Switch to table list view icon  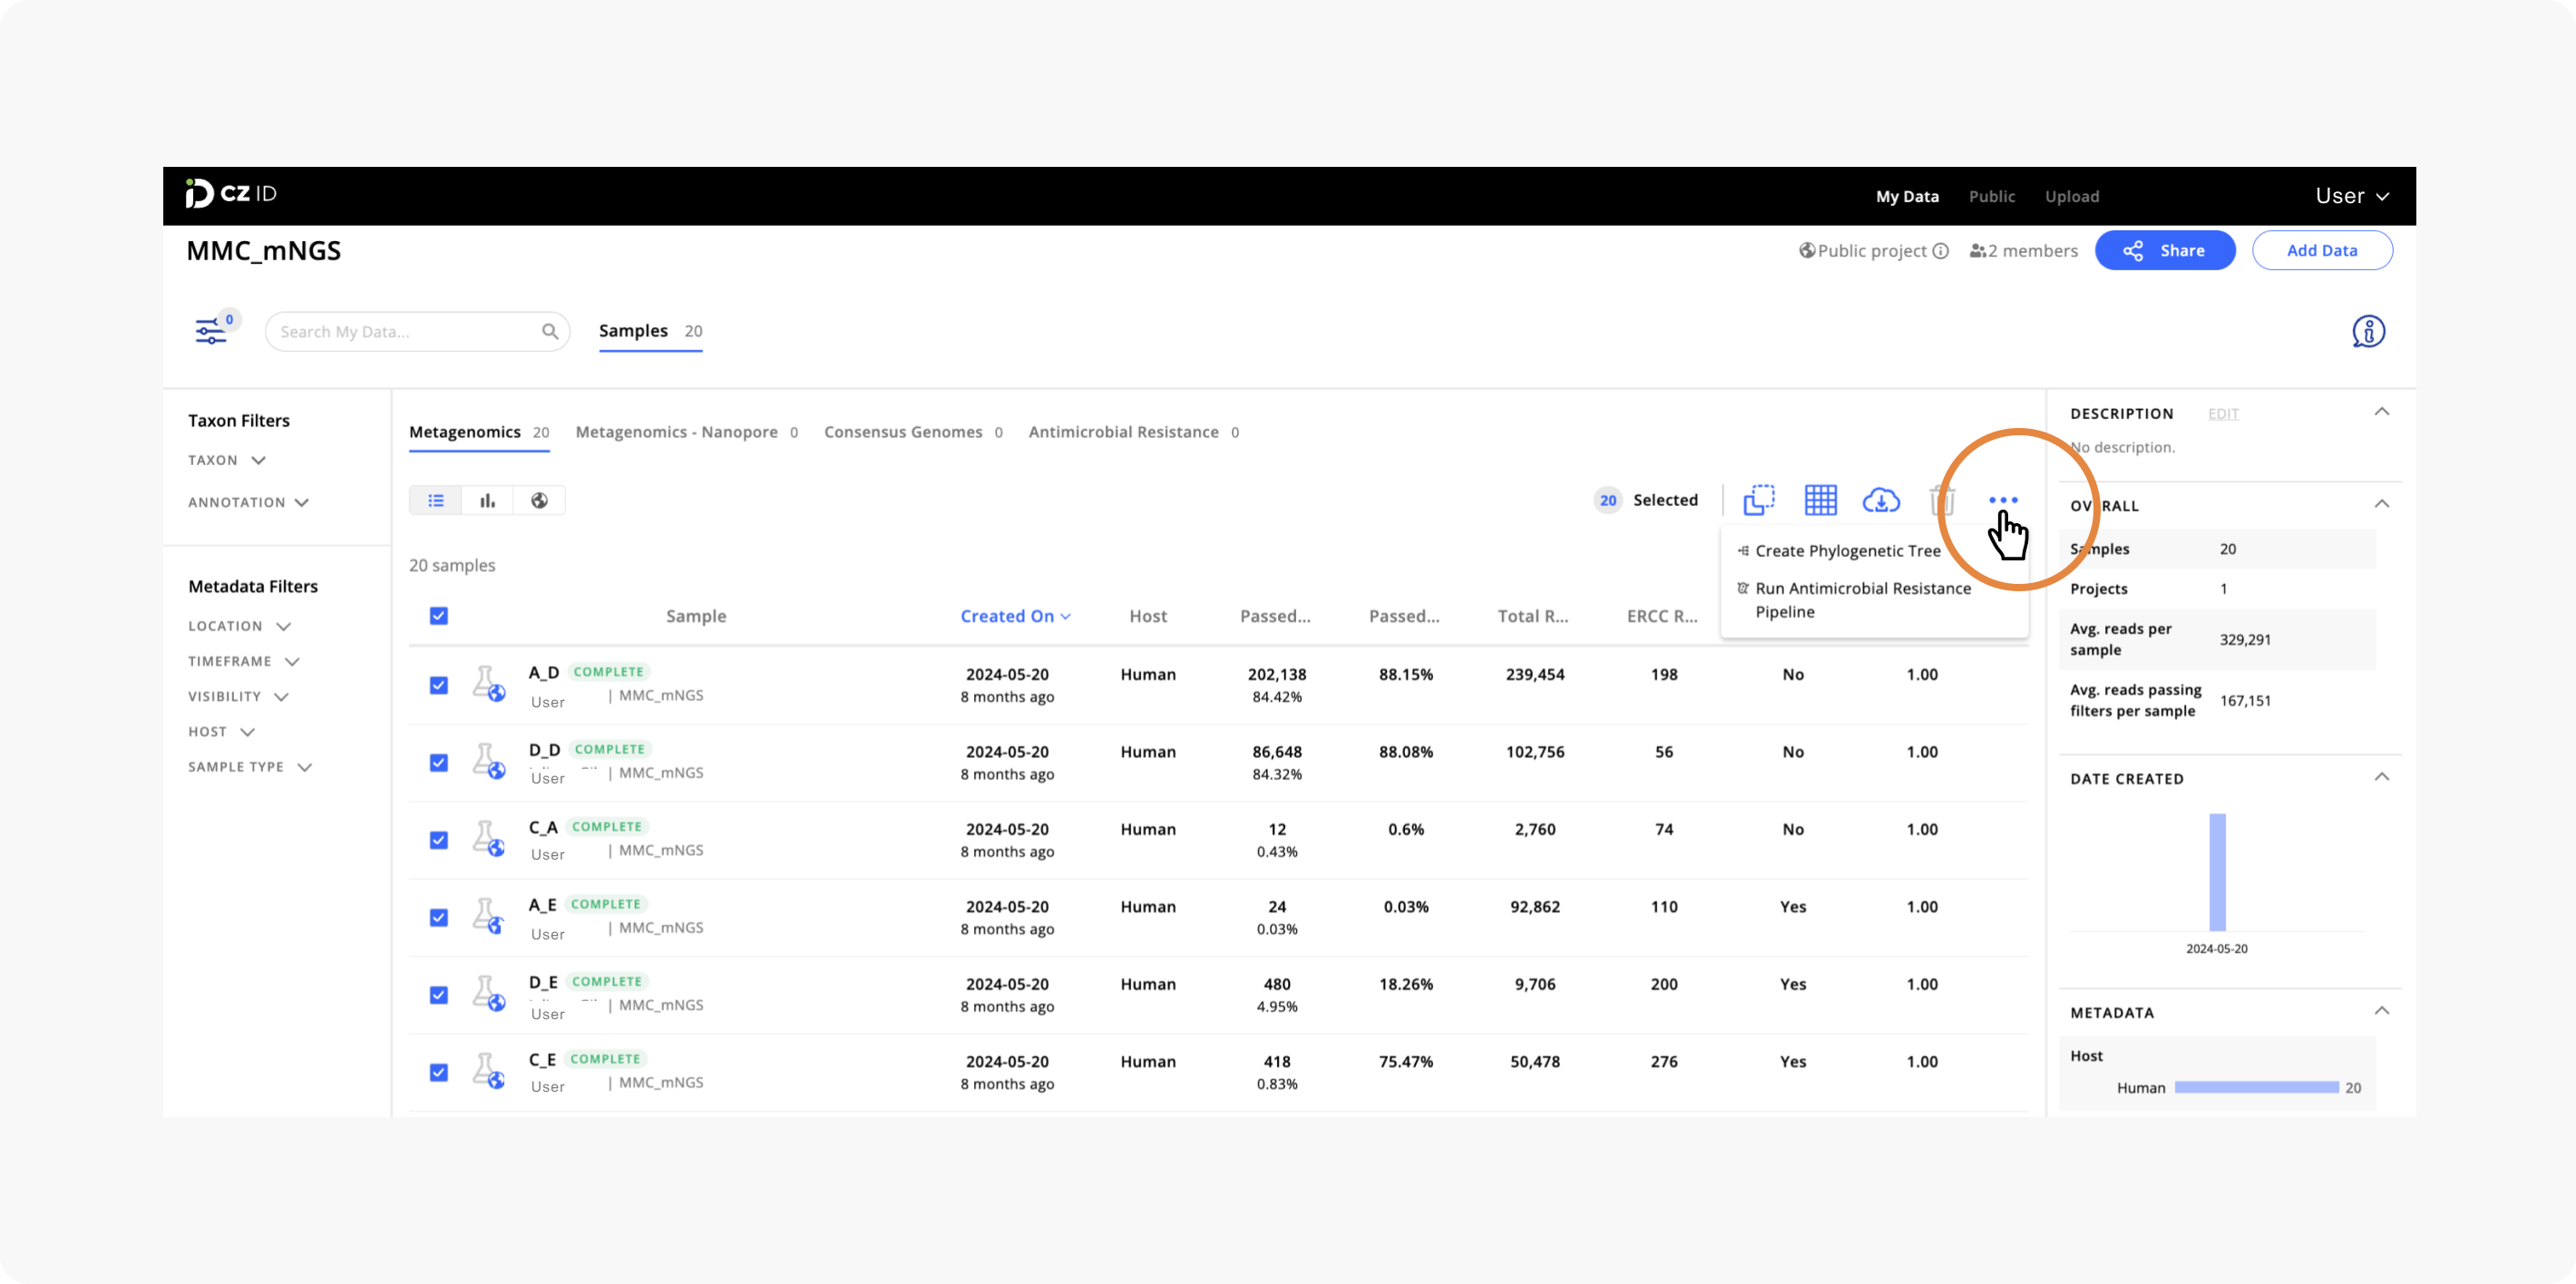436,501
